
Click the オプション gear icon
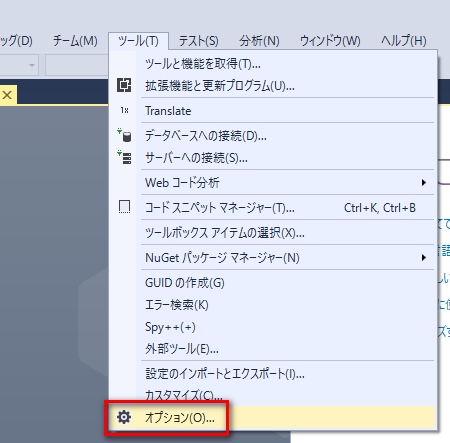tap(124, 417)
